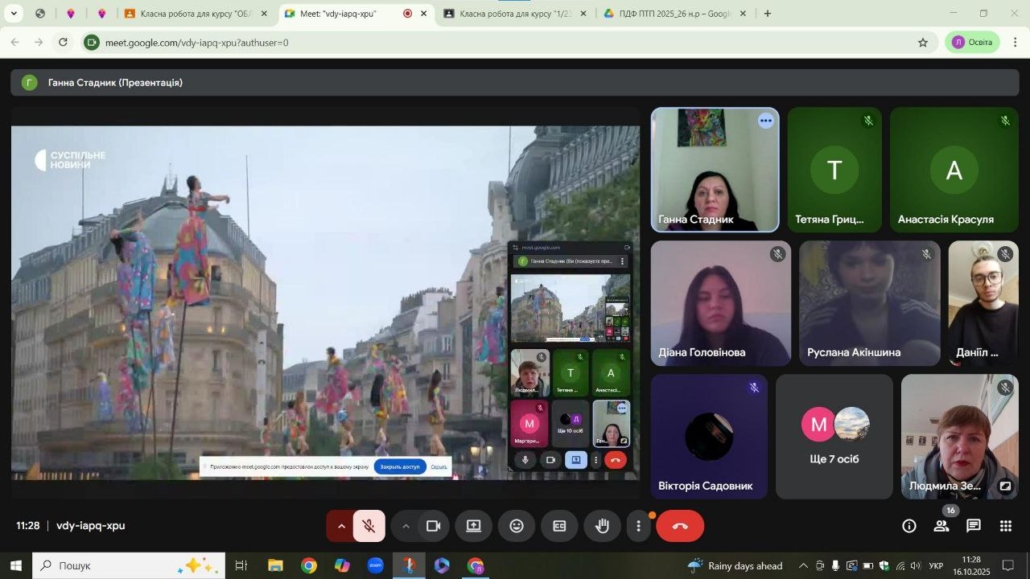
Task: Expand video settings arrow beside camera
Action: 406,526
